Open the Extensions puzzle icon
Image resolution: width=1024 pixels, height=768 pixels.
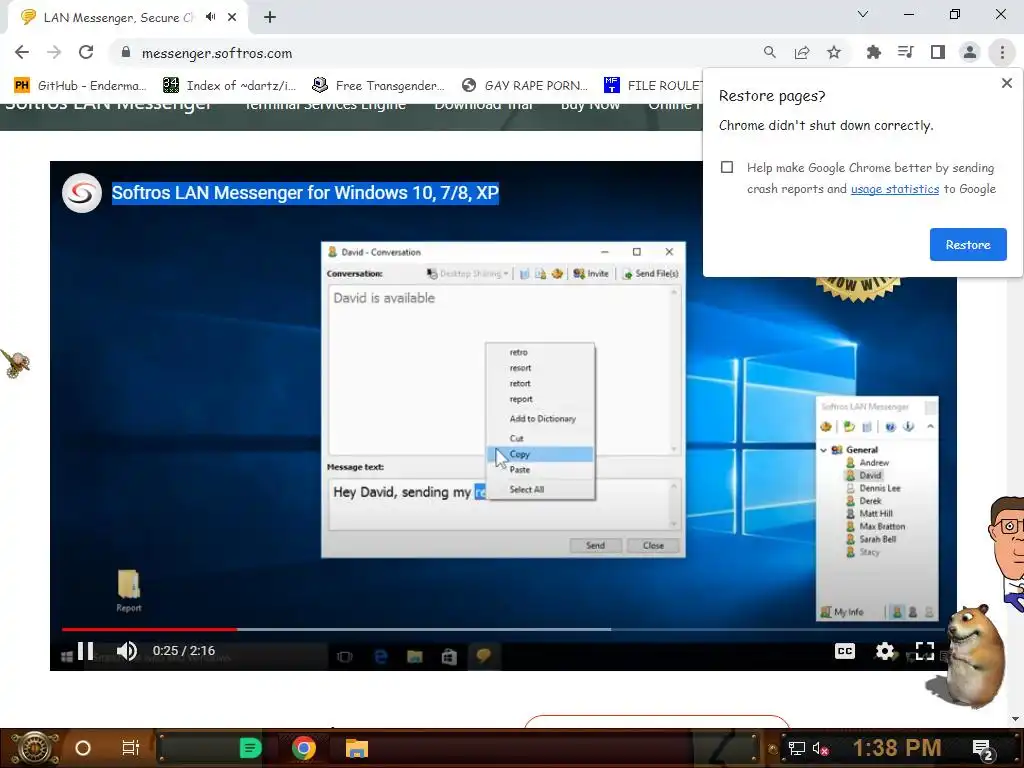873,52
